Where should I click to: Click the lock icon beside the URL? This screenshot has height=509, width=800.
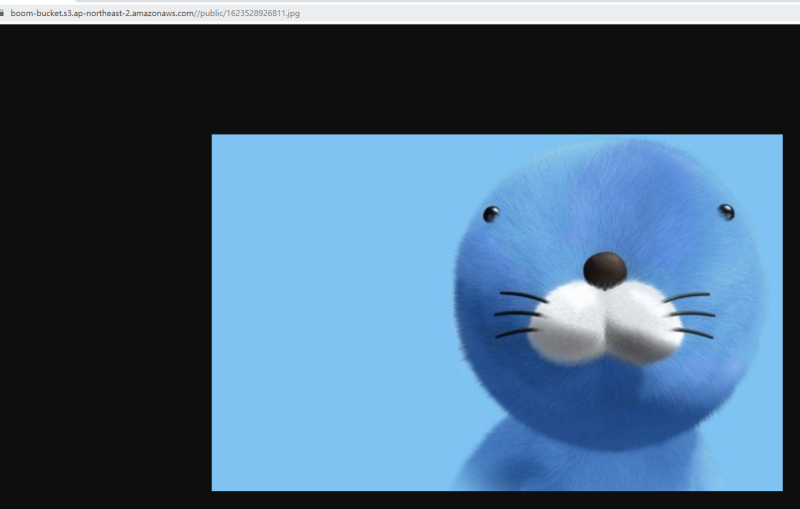click(2, 13)
